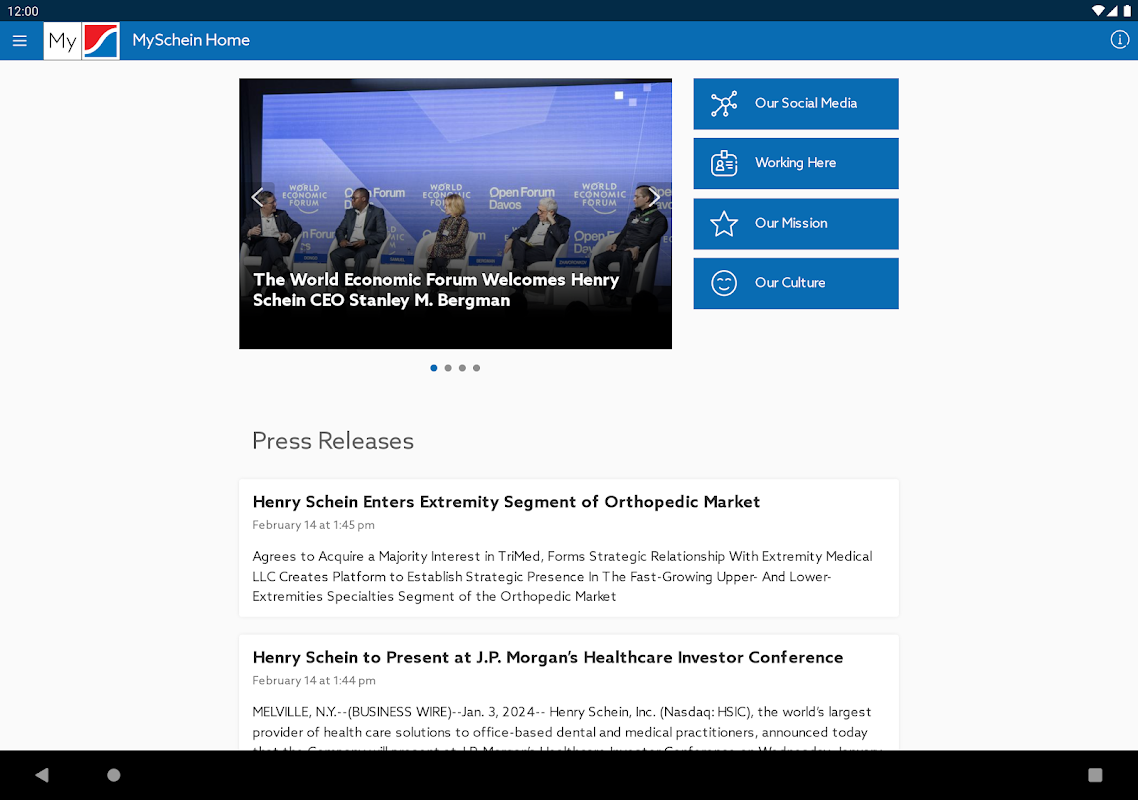Viewport: 1138px width, 800px height.
Task: Click 'February 14 at 1:44 pm' timestamp
Action: [314, 680]
